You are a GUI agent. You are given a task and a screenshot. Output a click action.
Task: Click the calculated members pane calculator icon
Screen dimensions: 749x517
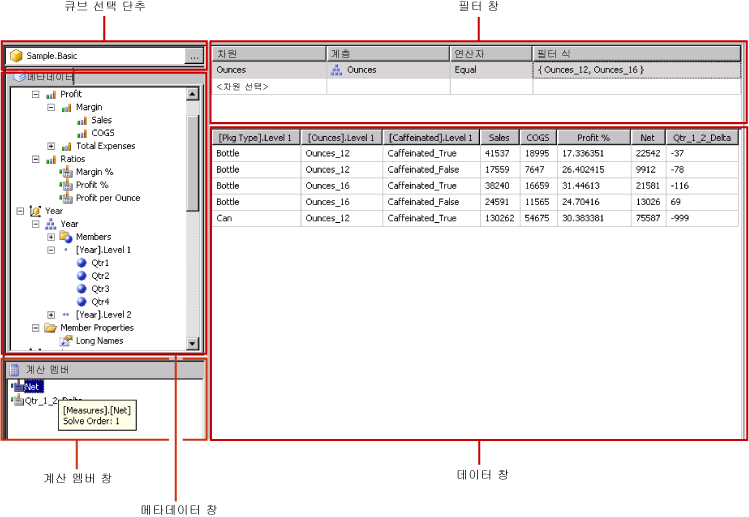pos(14,369)
